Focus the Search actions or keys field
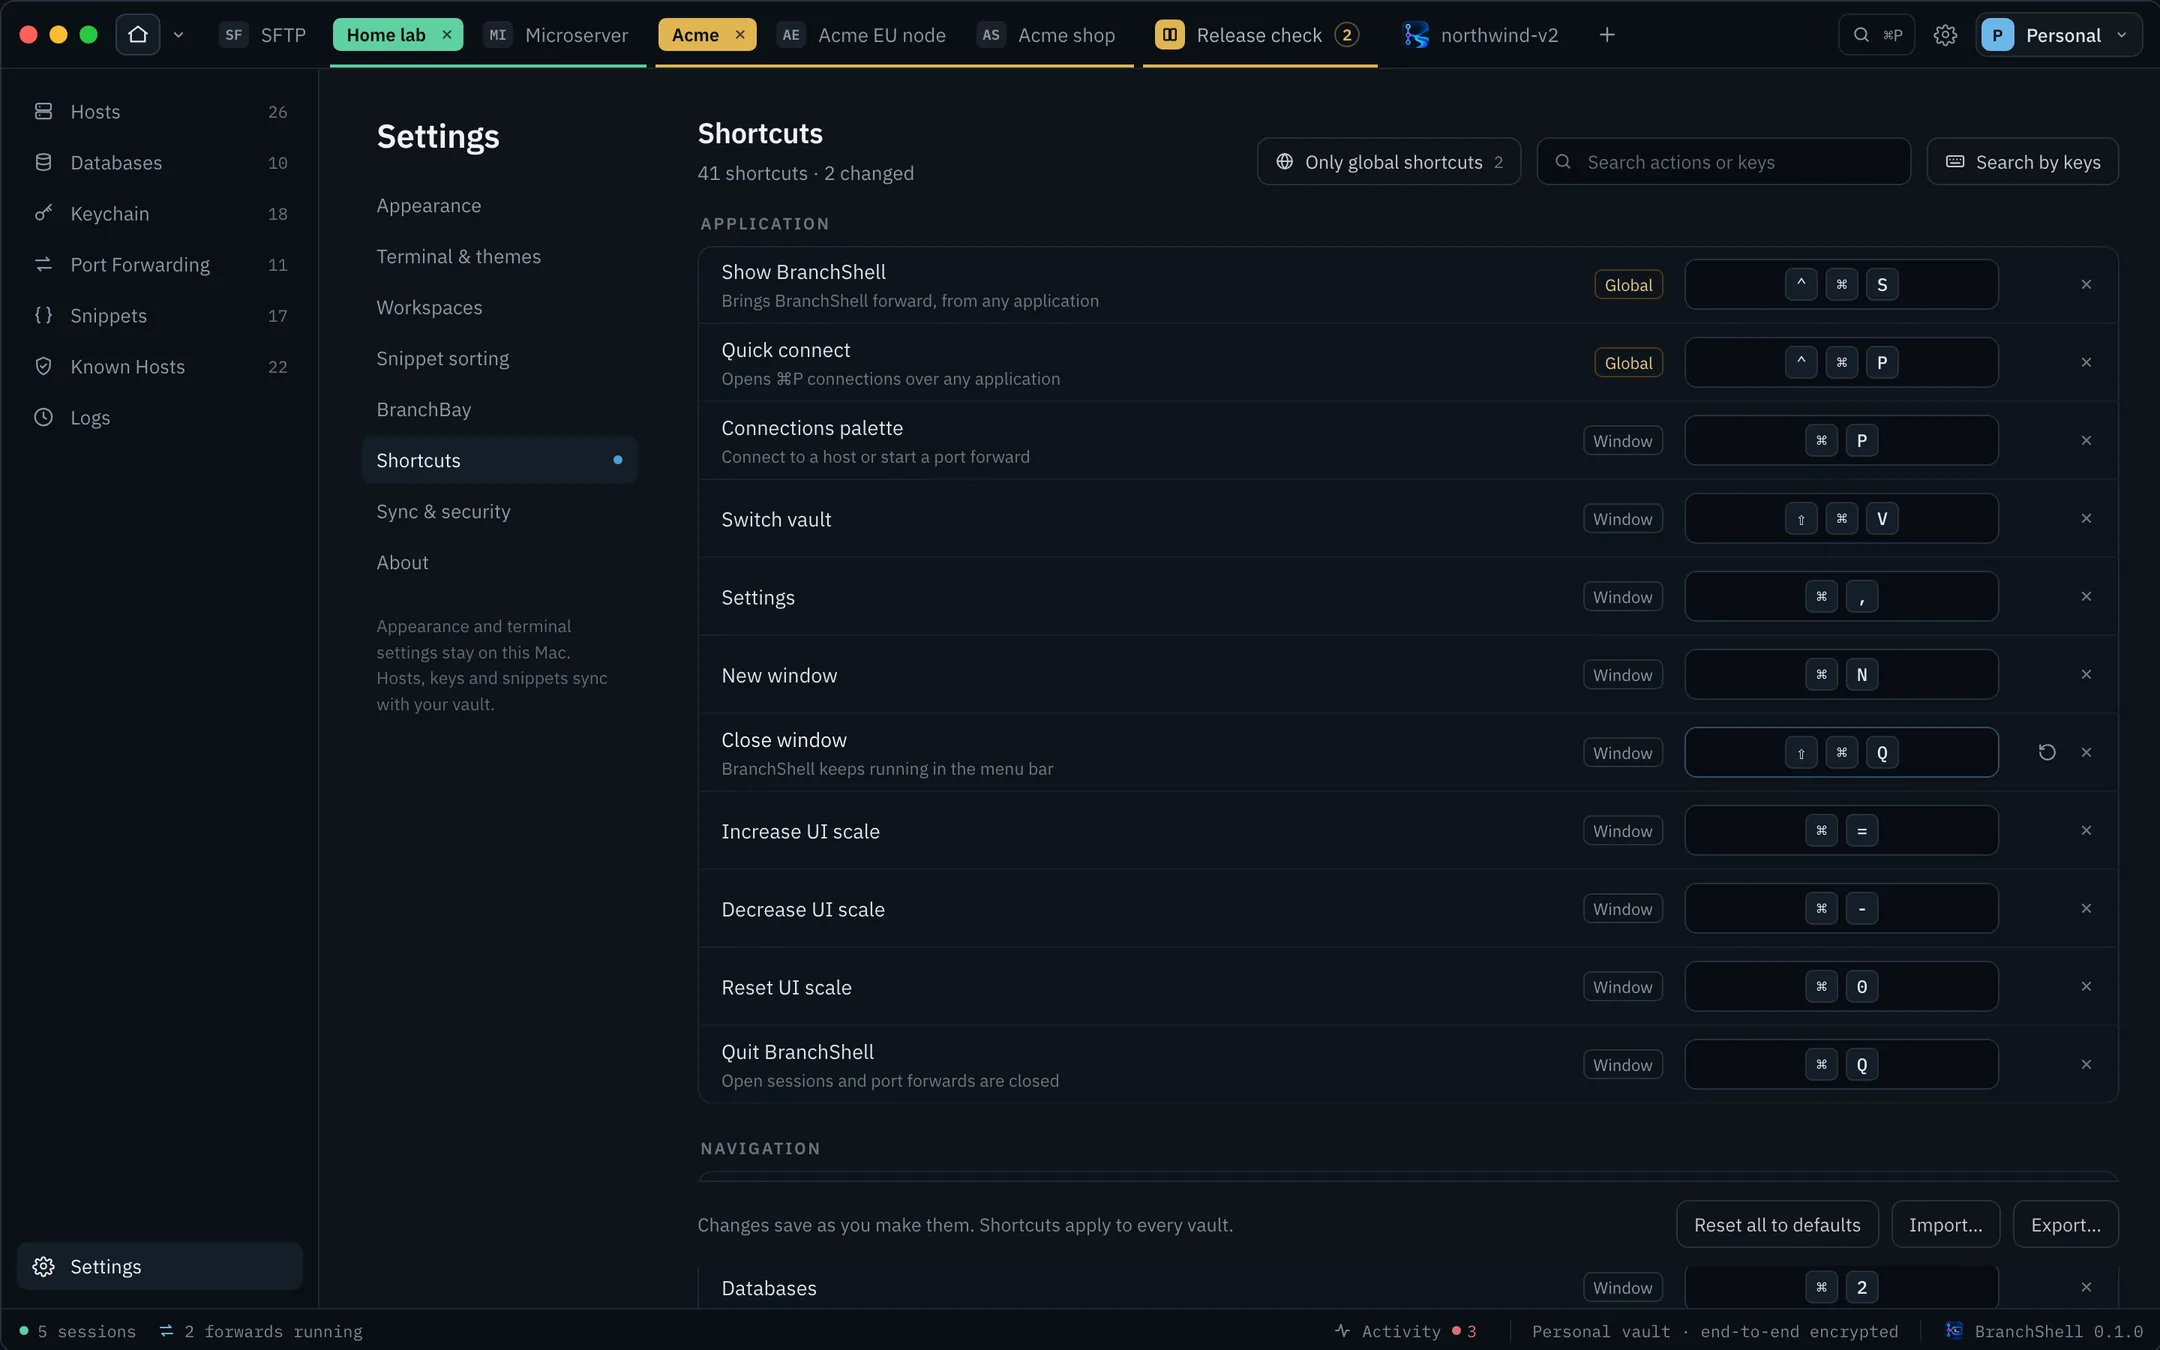 coord(1724,162)
